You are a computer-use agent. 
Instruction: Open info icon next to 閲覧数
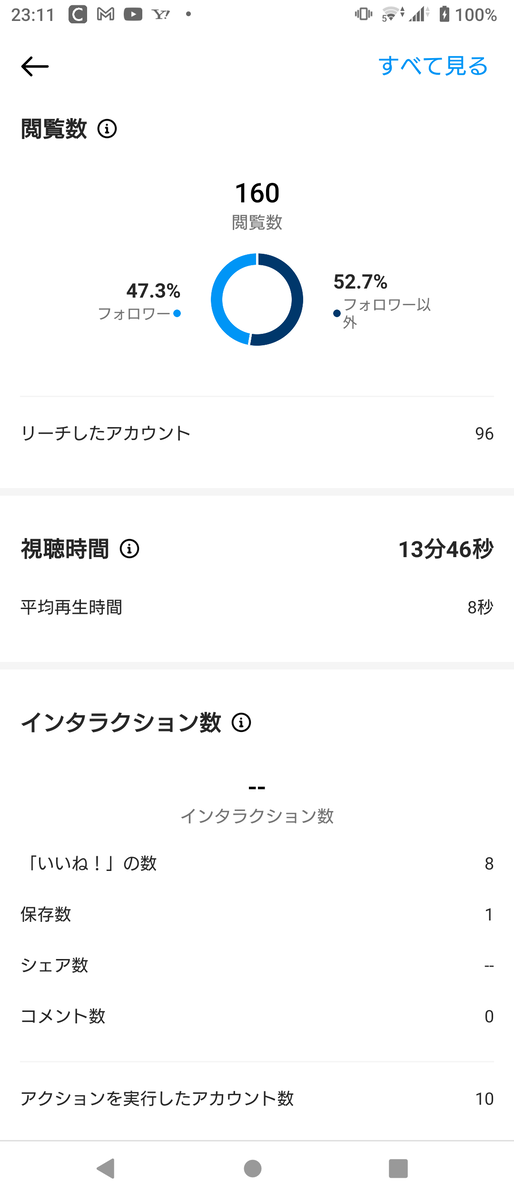tap(107, 129)
